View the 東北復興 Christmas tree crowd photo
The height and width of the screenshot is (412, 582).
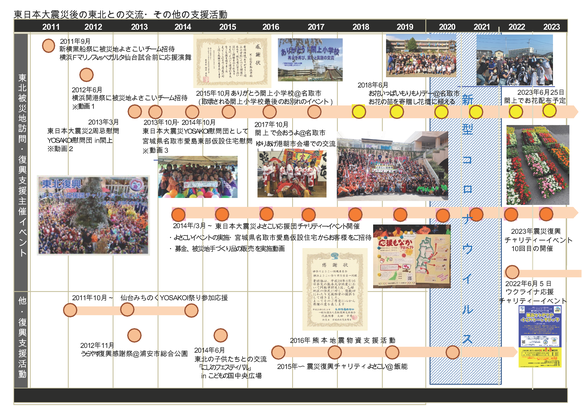click(93, 216)
